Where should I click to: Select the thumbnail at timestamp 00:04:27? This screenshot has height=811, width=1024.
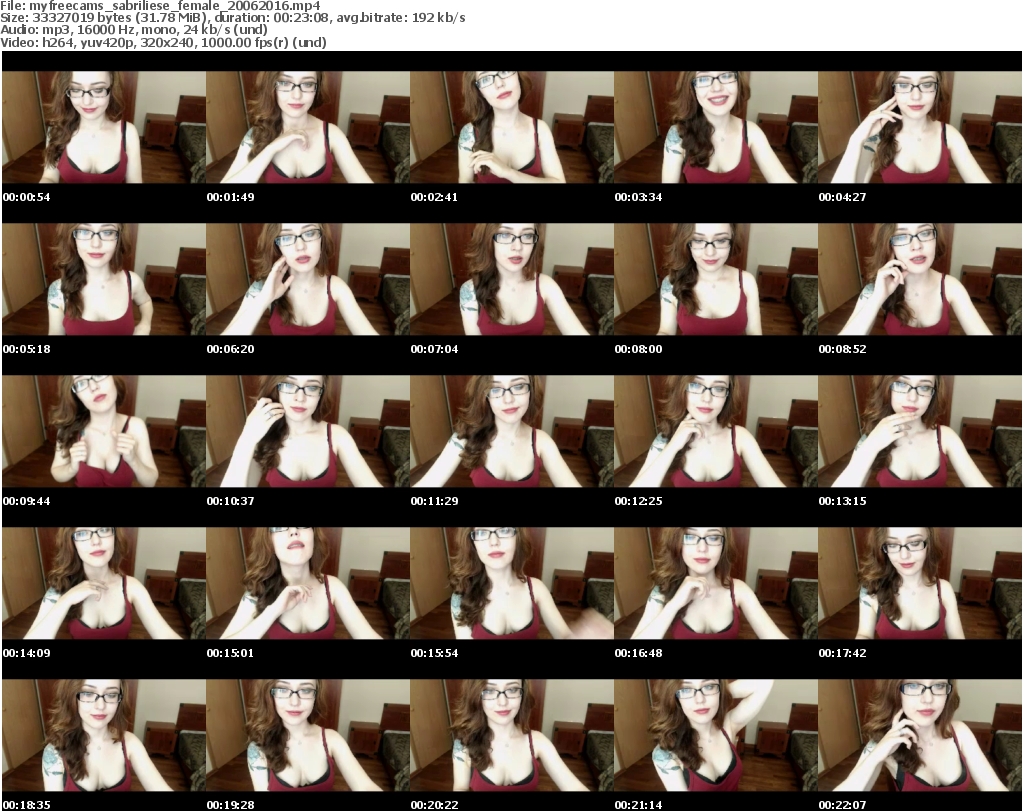coord(920,127)
